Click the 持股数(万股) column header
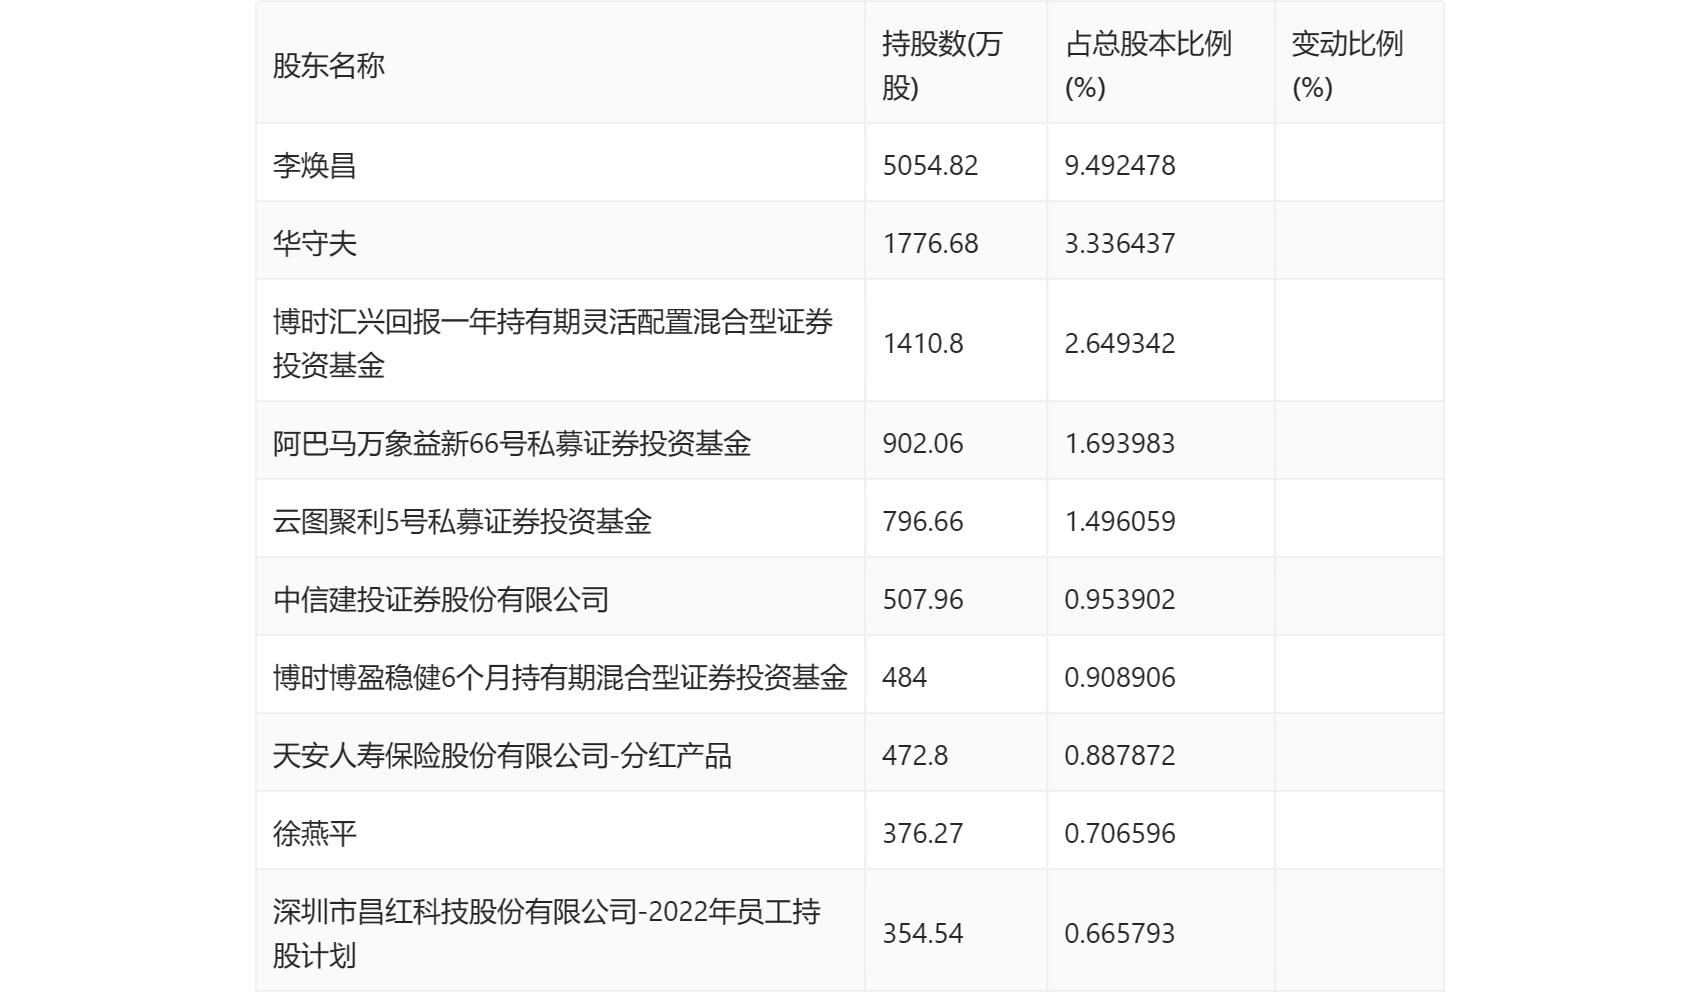The image size is (1700, 992). 942,66
